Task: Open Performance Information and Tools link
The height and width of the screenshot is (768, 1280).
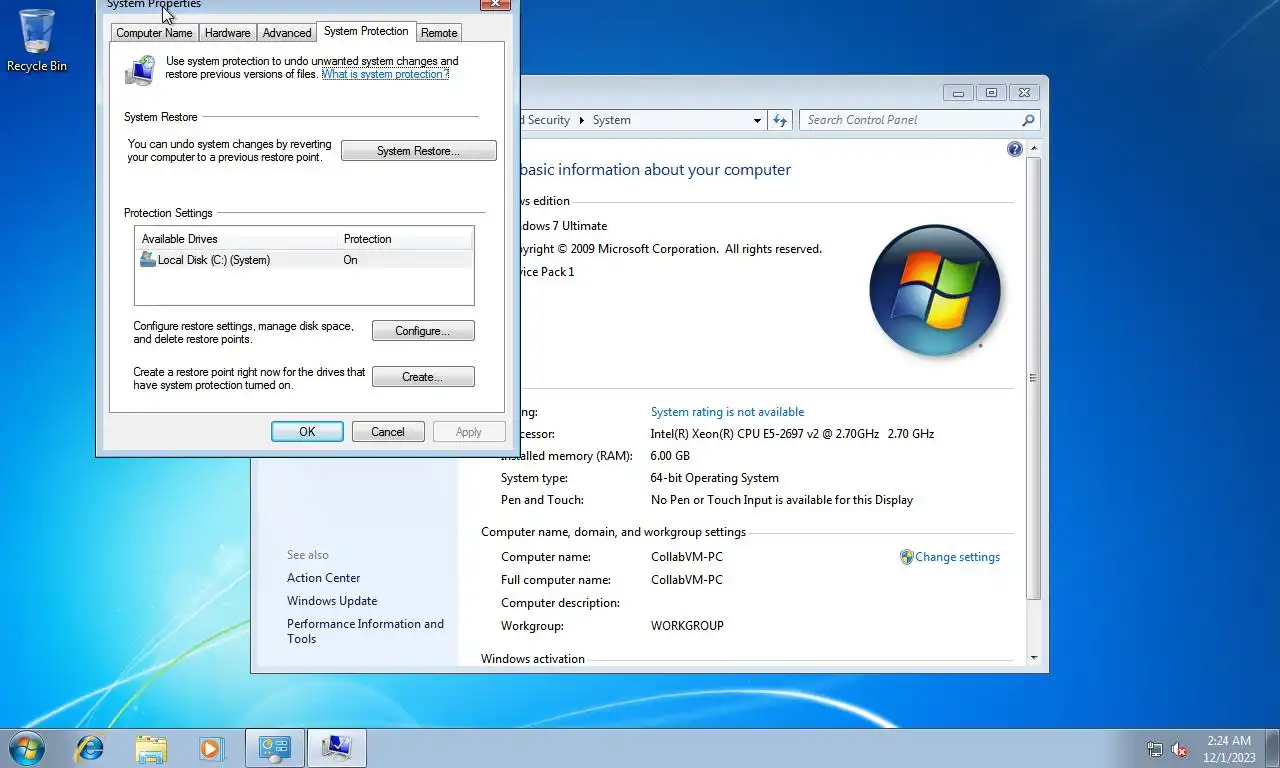Action: pyautogui.click(x=365, y=631)
